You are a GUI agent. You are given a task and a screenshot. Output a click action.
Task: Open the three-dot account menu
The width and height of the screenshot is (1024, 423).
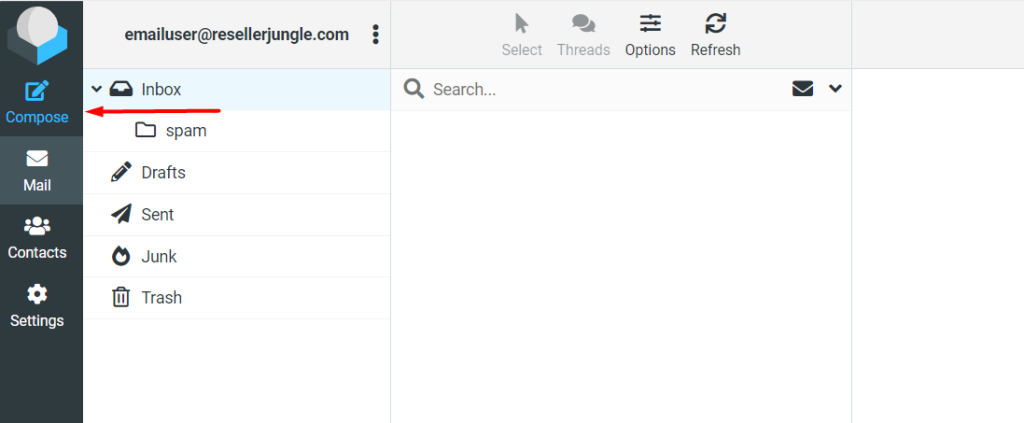[376, 35]
